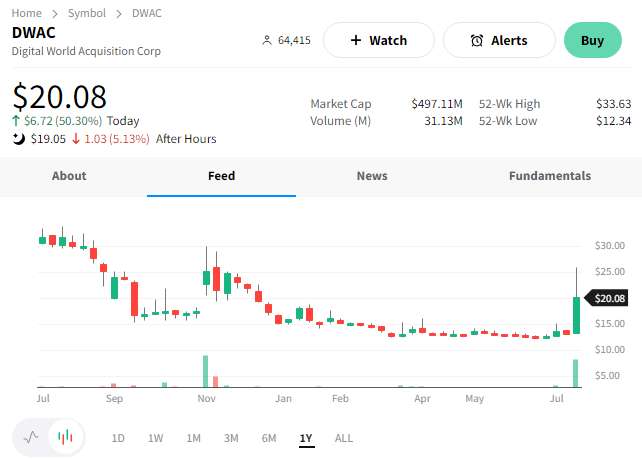
Task: Switch to the News tab
Action: click(372, 176)
